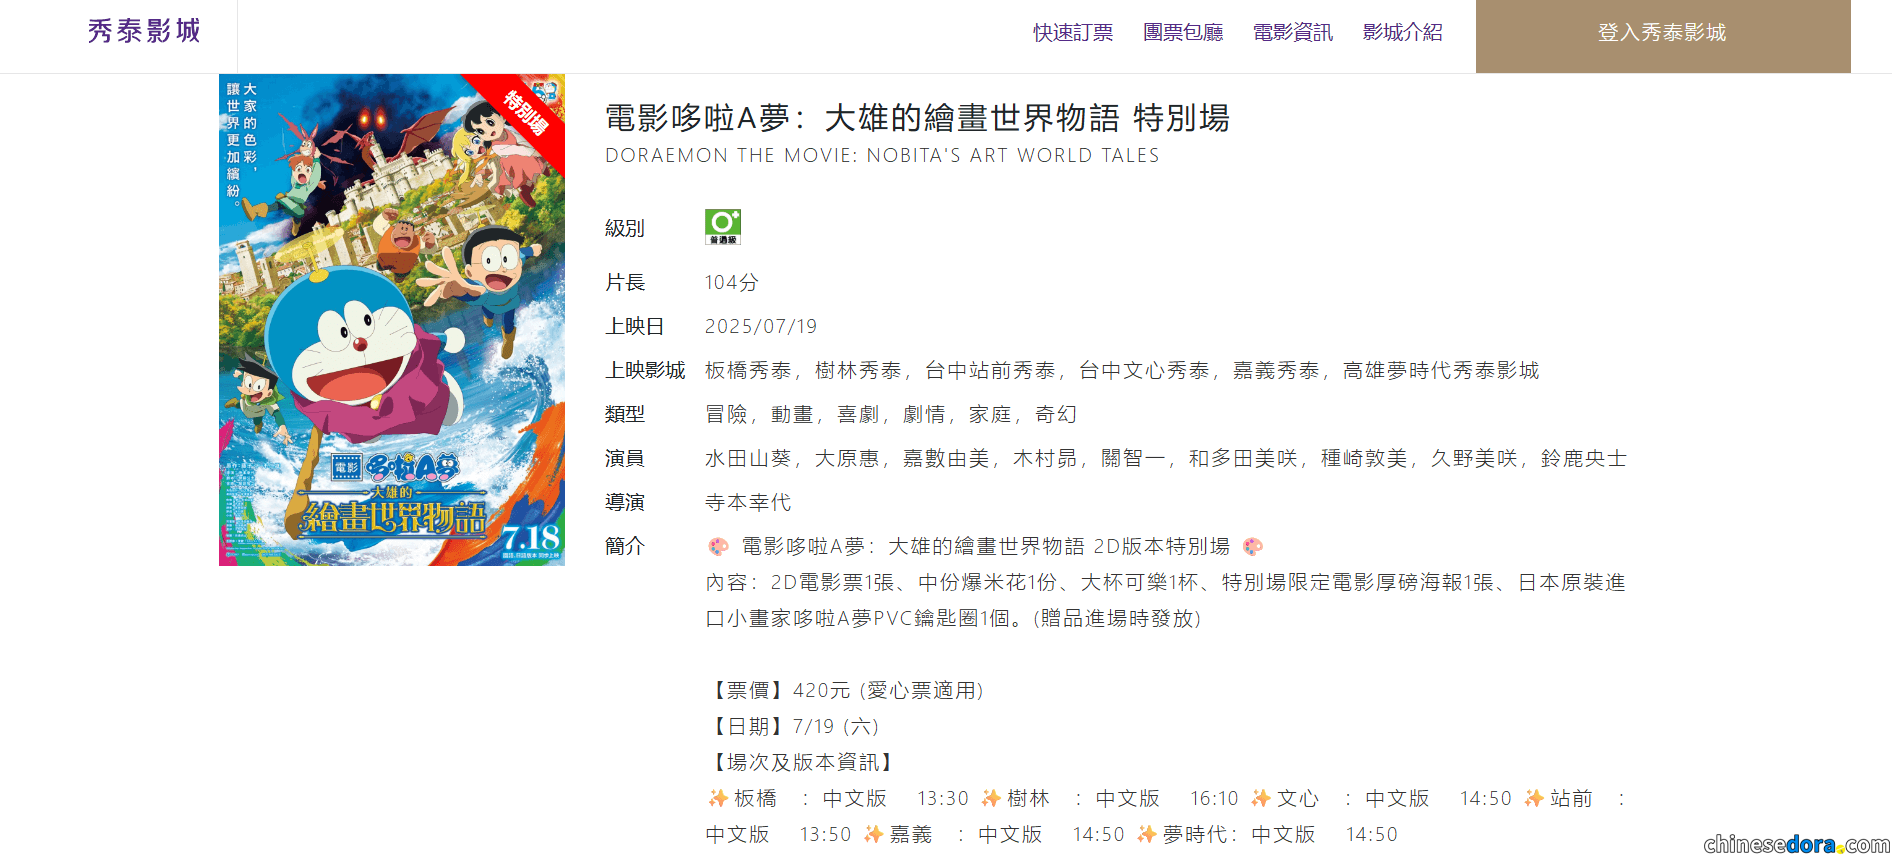
Task: Click the sparkle icon beside 嘉義 showtime
Action: tap(873, 834)
